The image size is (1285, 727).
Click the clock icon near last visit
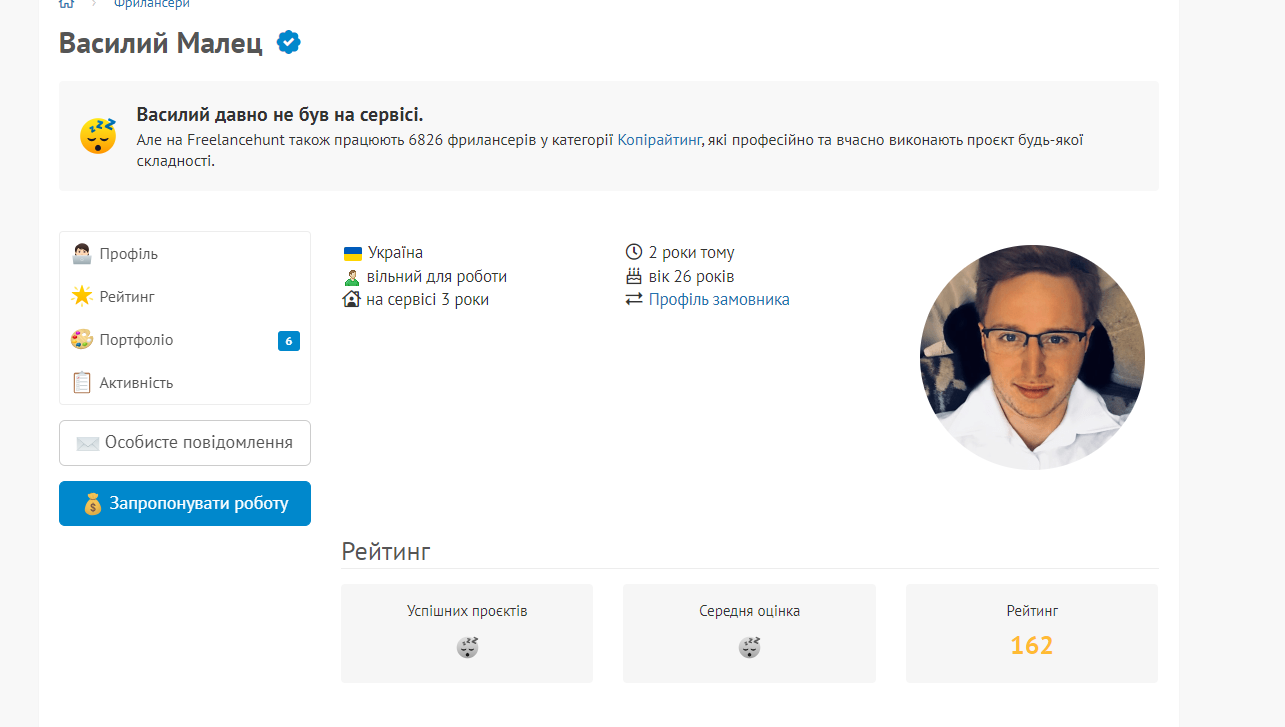[x=633, y=252]
